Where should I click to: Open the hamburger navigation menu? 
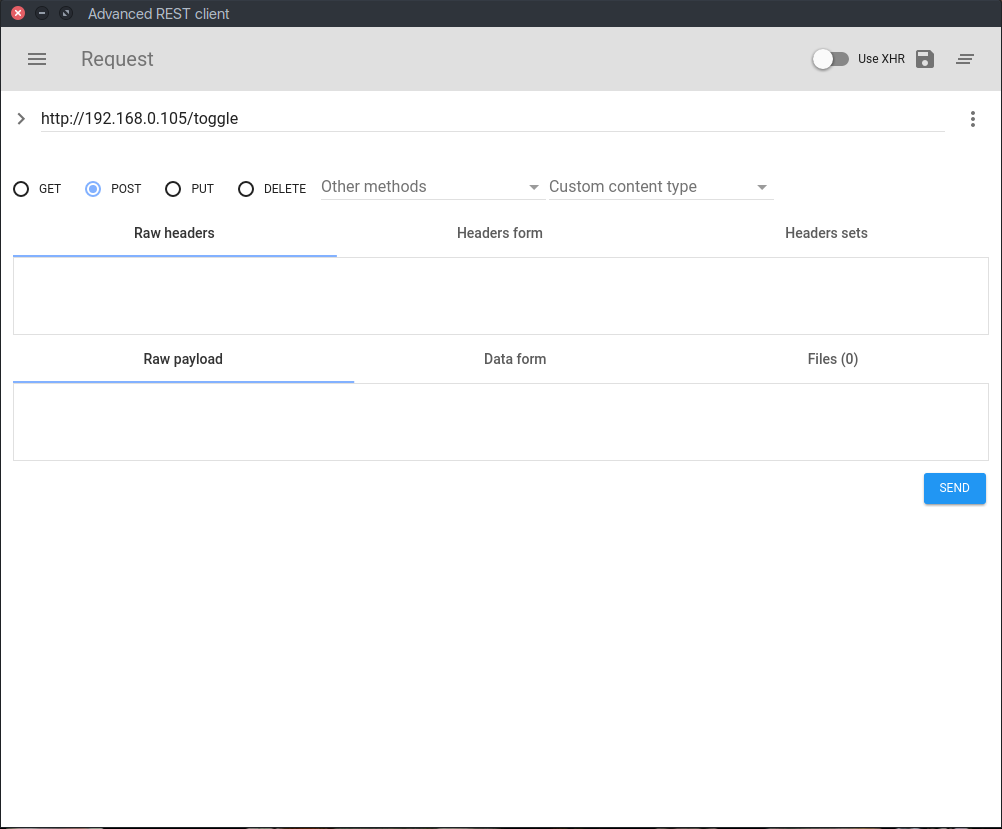[37, 59]
